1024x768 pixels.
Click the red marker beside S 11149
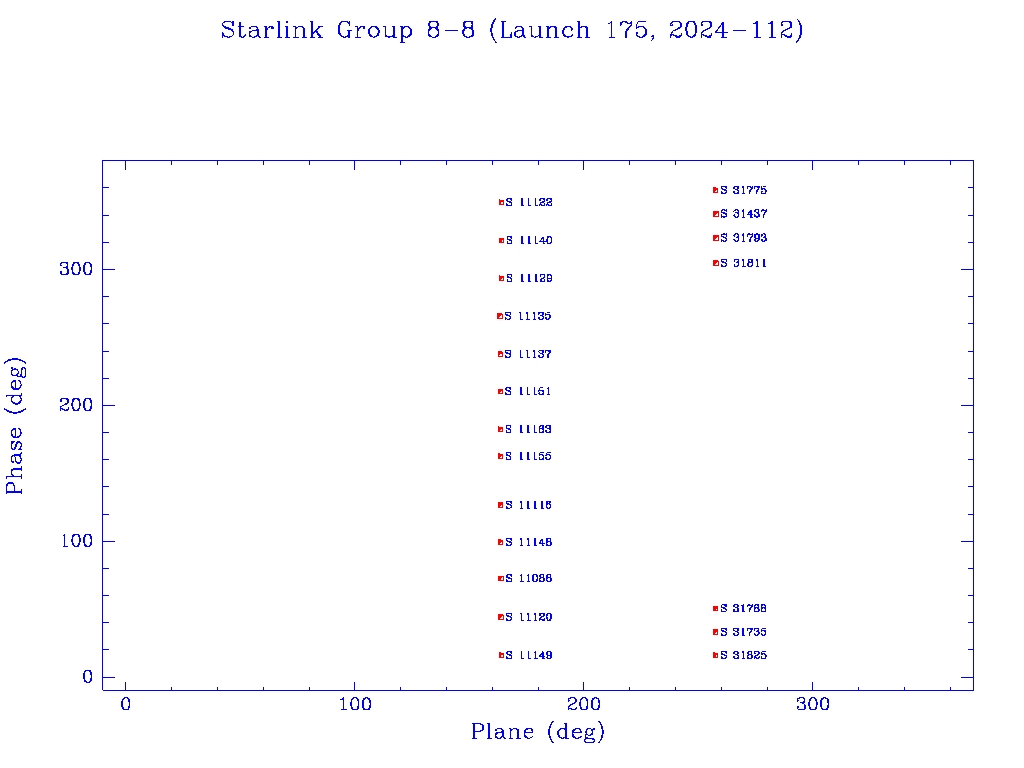(x=502, y=655)
